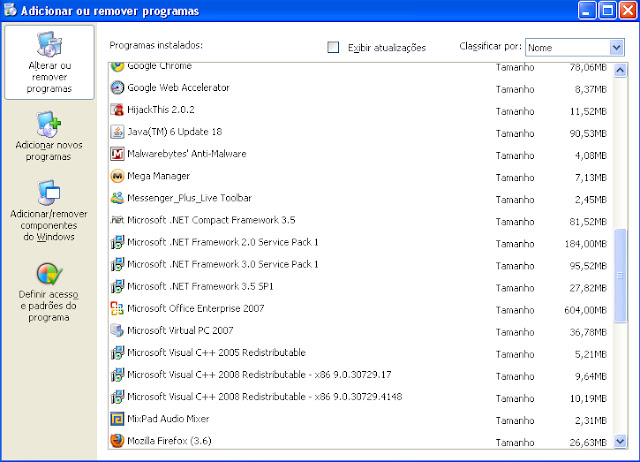Select Messenger_Plus_Live Toolbar entry
Viewport: 640px width, 462px height.
(x=361, y=198)
